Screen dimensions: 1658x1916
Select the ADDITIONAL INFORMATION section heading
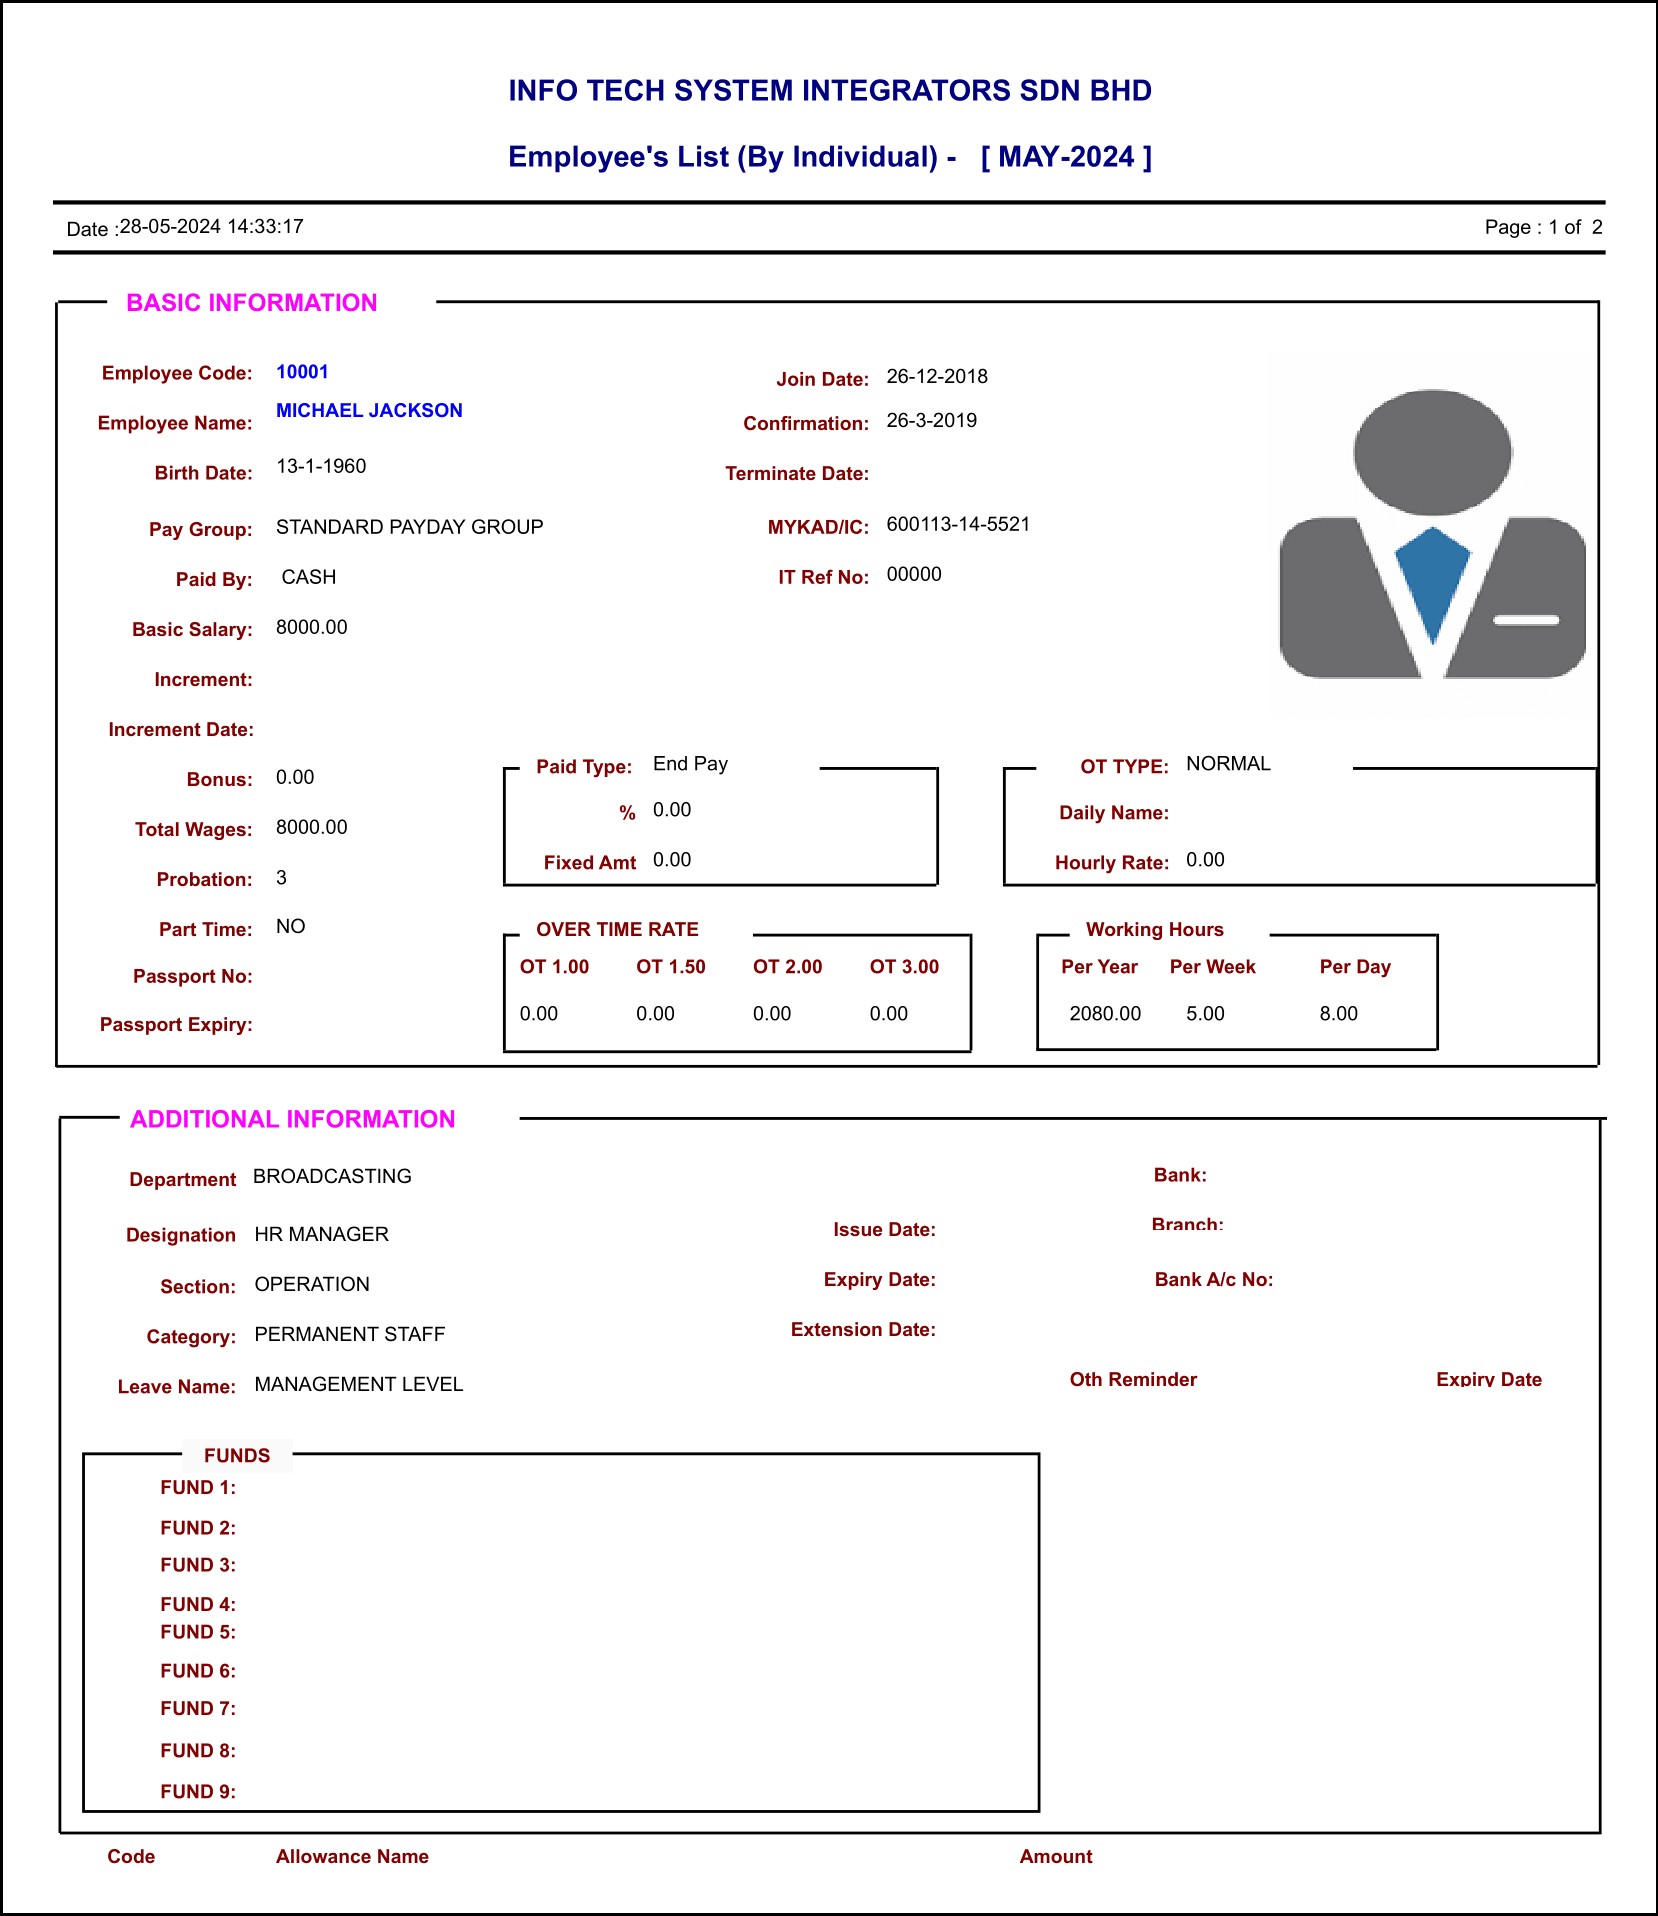coord(292,1119)
